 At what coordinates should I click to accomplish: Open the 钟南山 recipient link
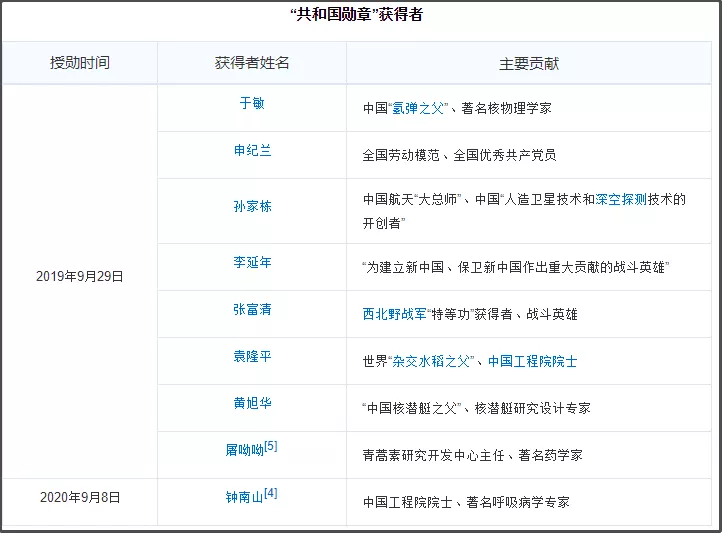(x=244, y=497)
